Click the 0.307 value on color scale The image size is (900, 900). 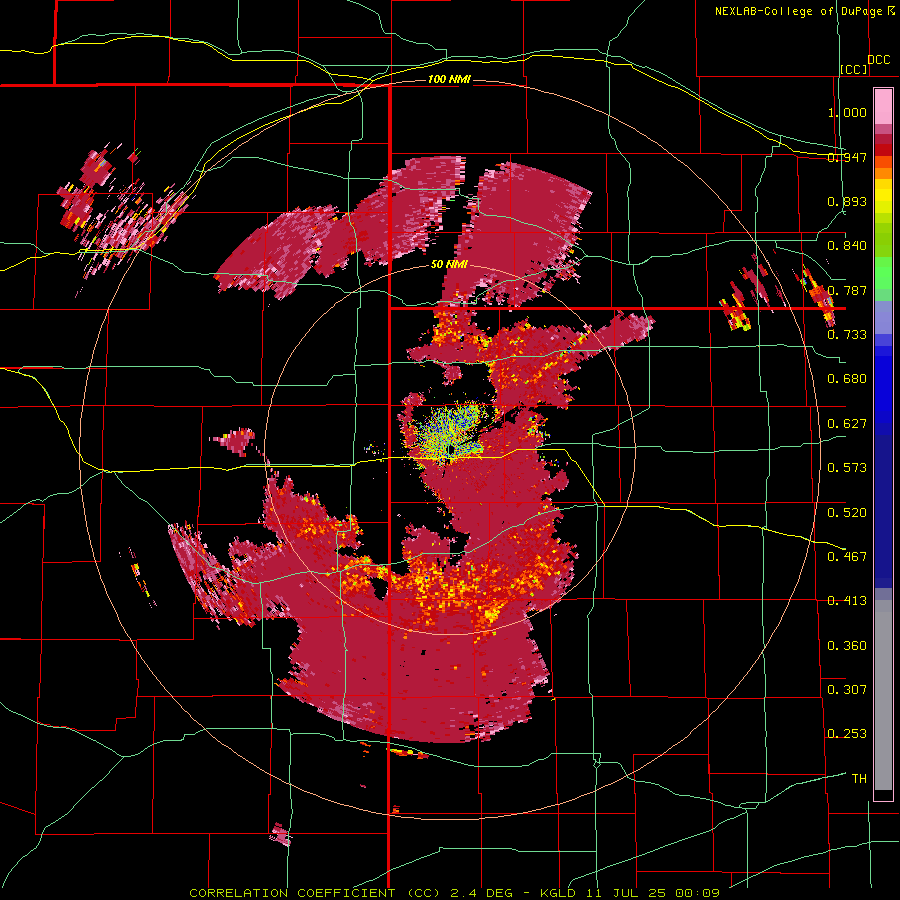pos(847,689)
